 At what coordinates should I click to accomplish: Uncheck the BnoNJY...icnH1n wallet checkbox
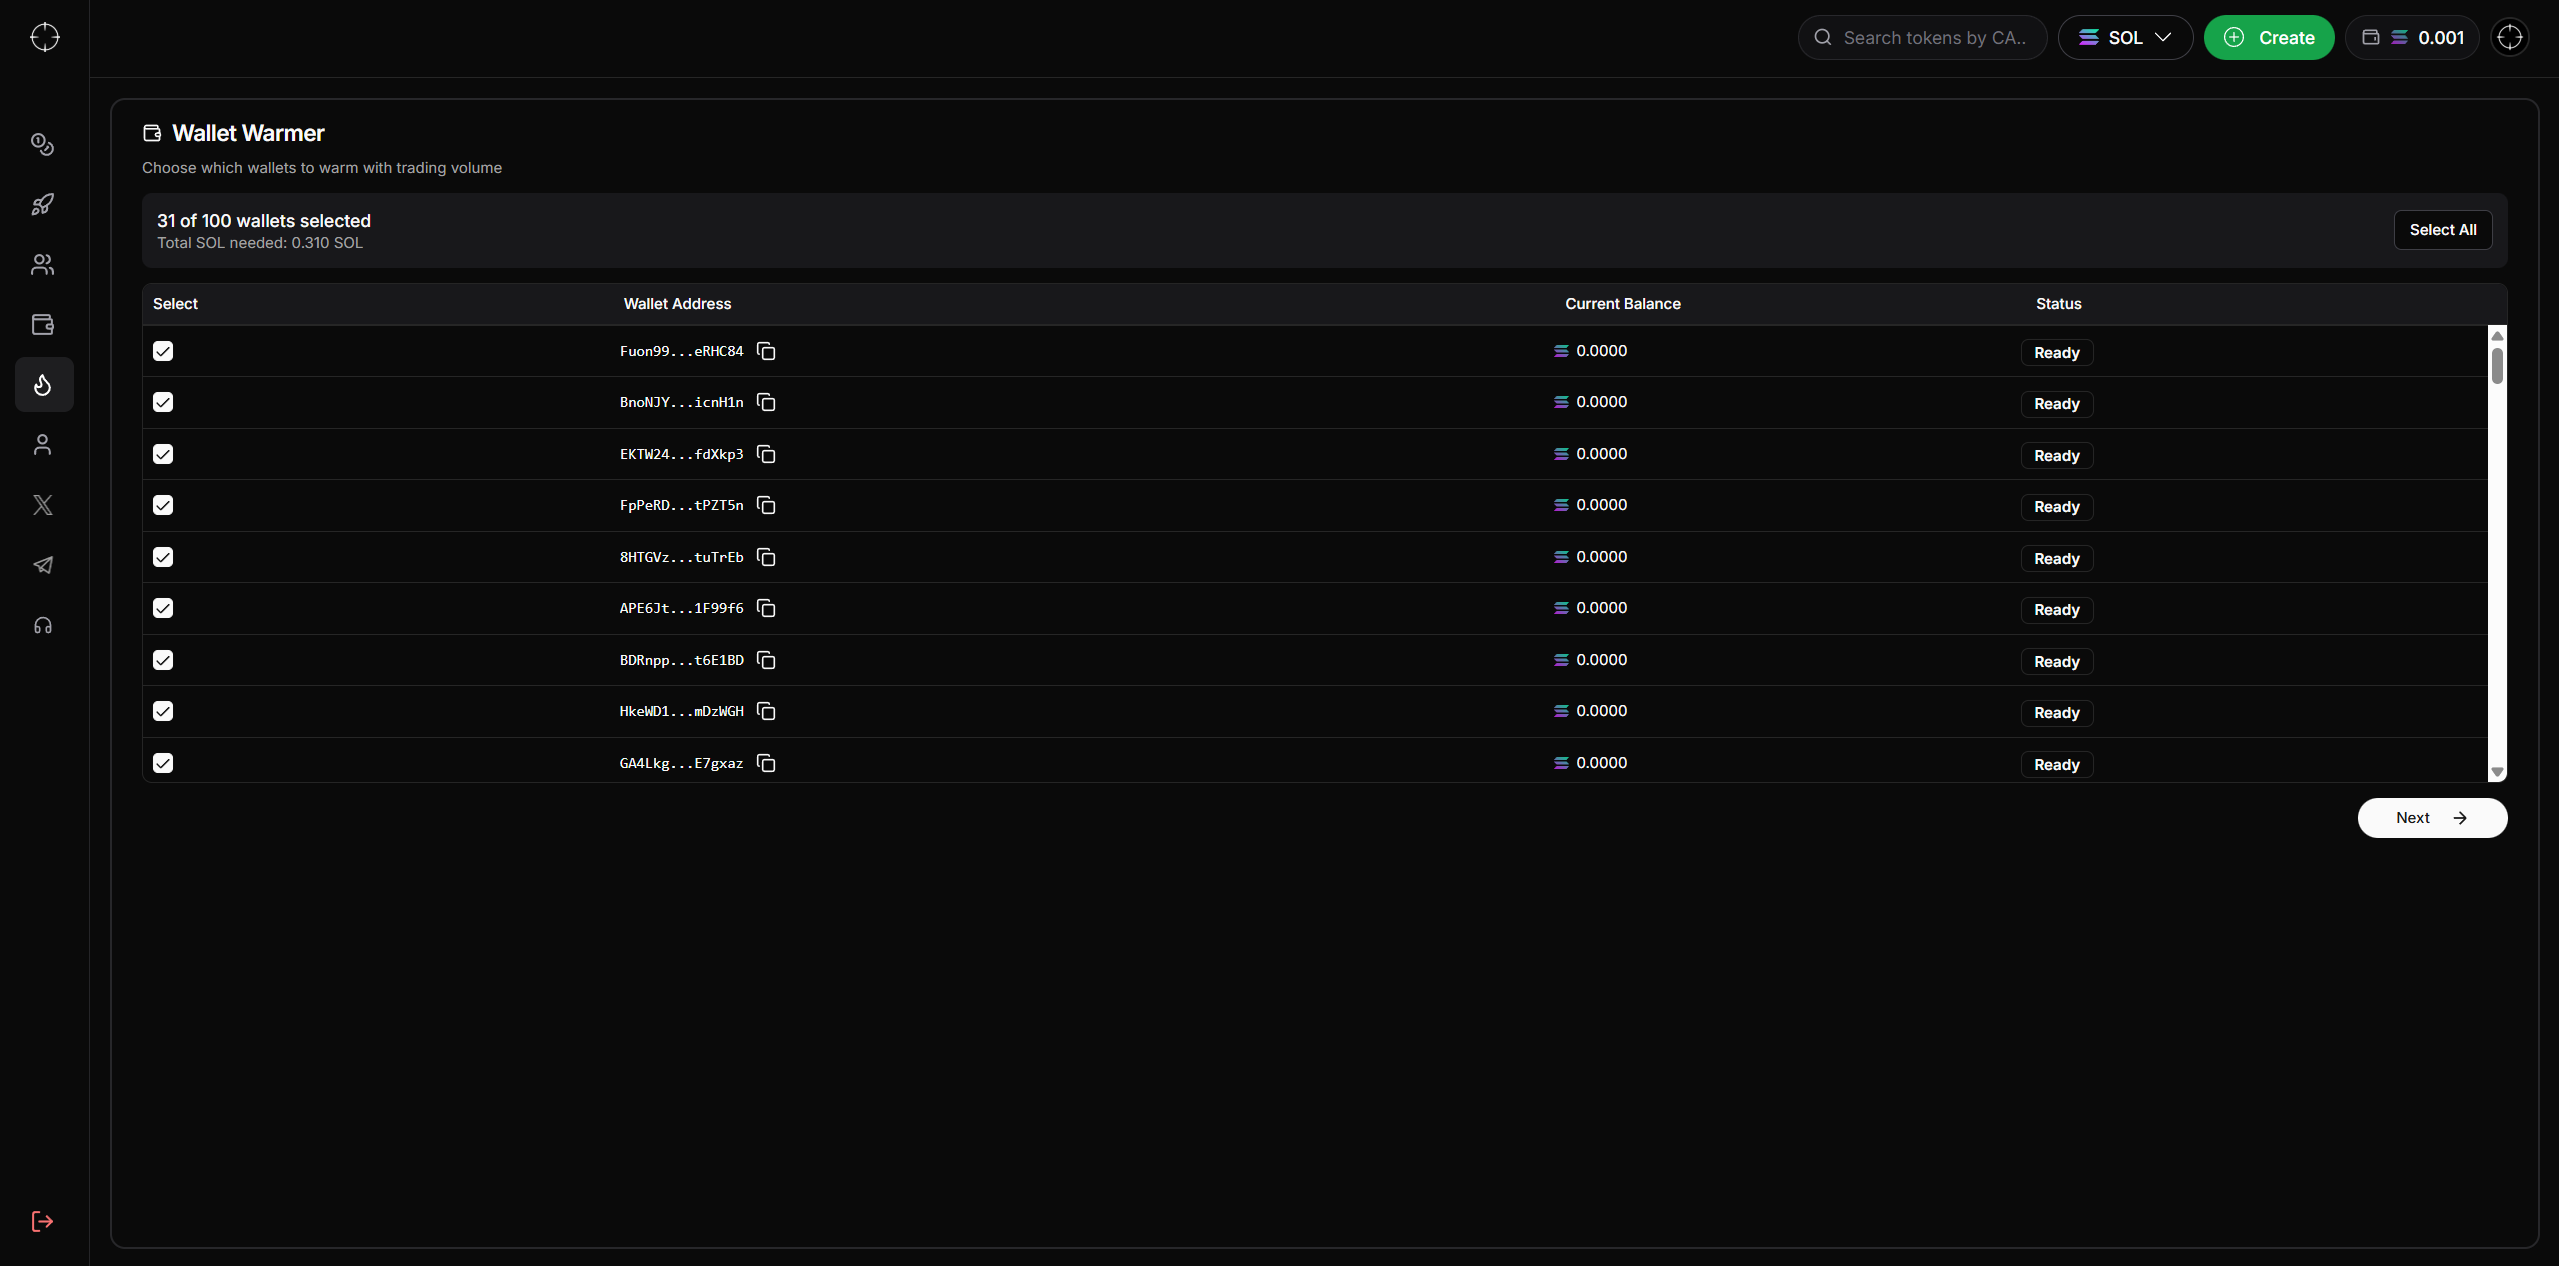click(163, 402)
